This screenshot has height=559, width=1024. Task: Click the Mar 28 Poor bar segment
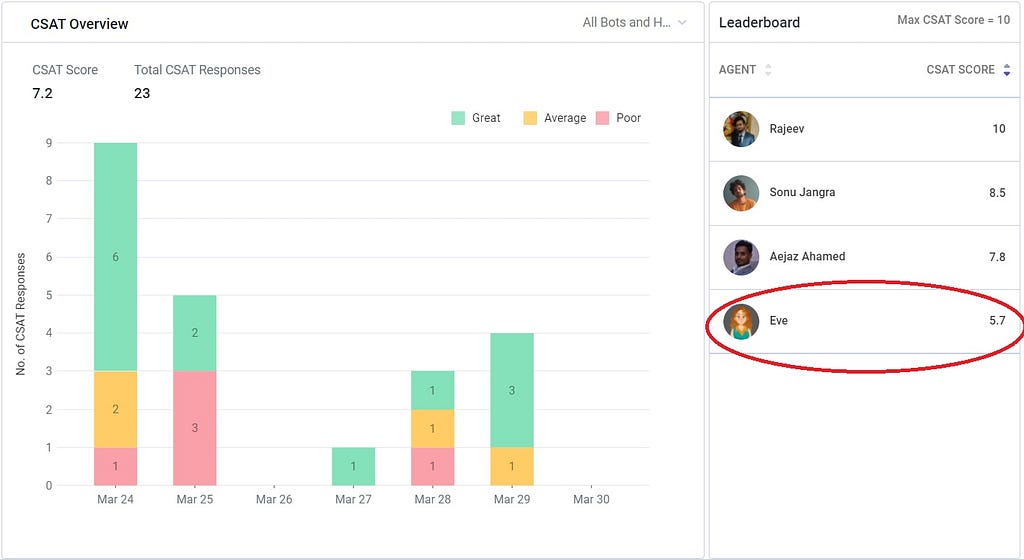(x=432, y=466)
